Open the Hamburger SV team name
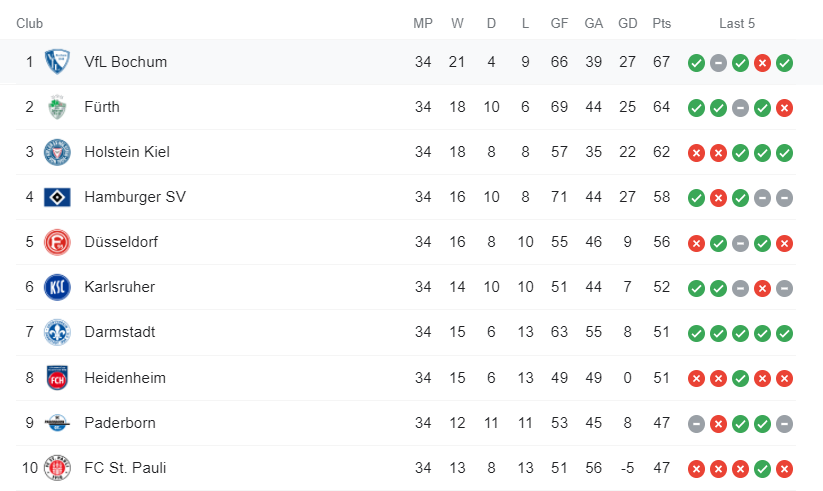 coord(135,197)
